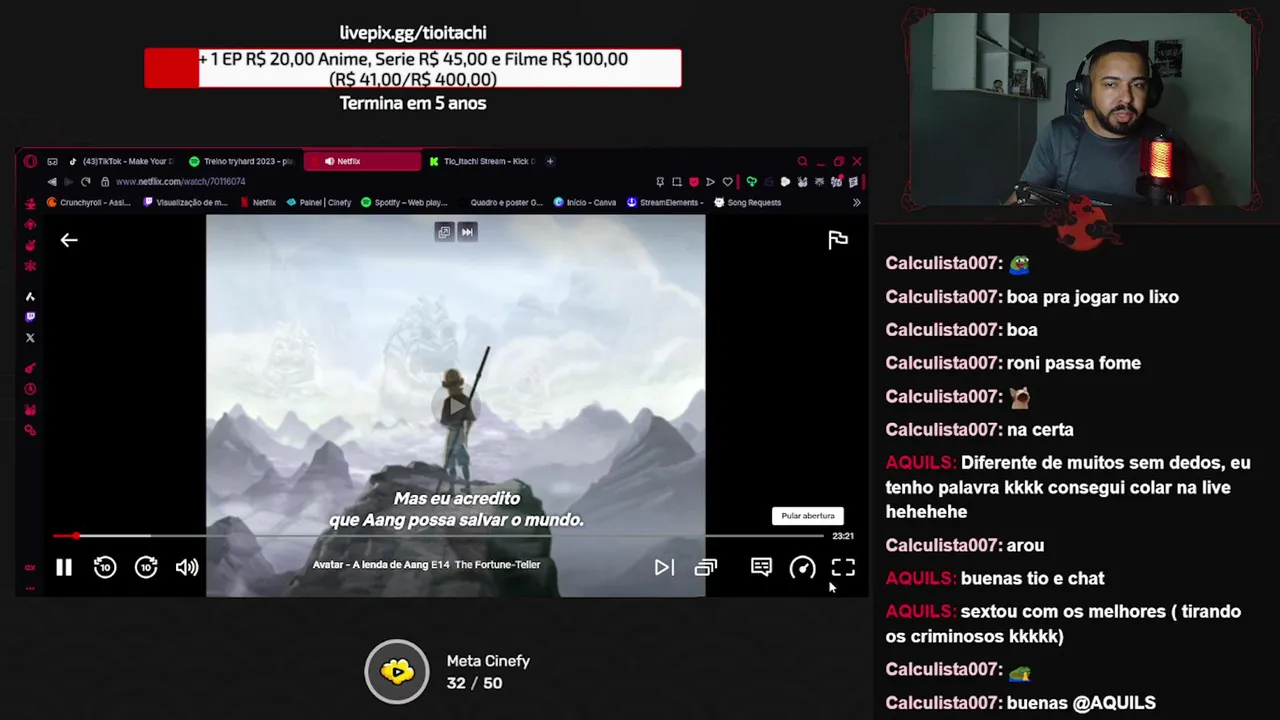Open Crunchyroll bookmark
The width and height of the screenshot is (1280, 720).
coord(89,202)
